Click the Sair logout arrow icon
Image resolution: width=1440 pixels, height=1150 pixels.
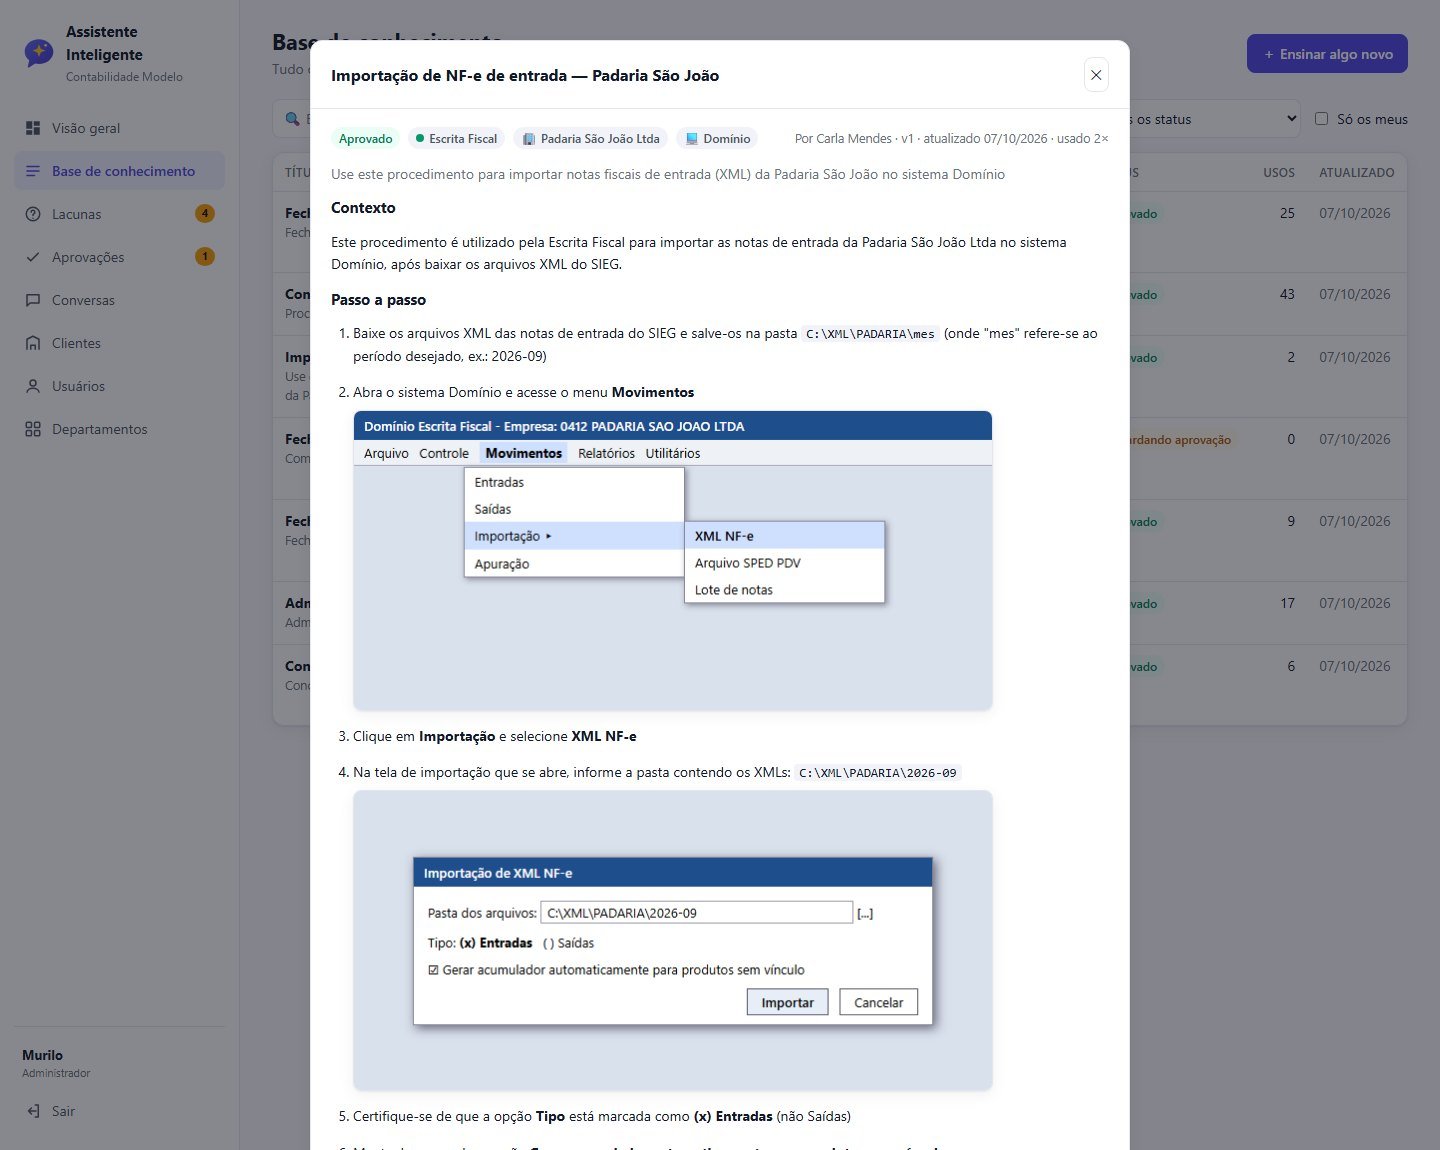33,1111
